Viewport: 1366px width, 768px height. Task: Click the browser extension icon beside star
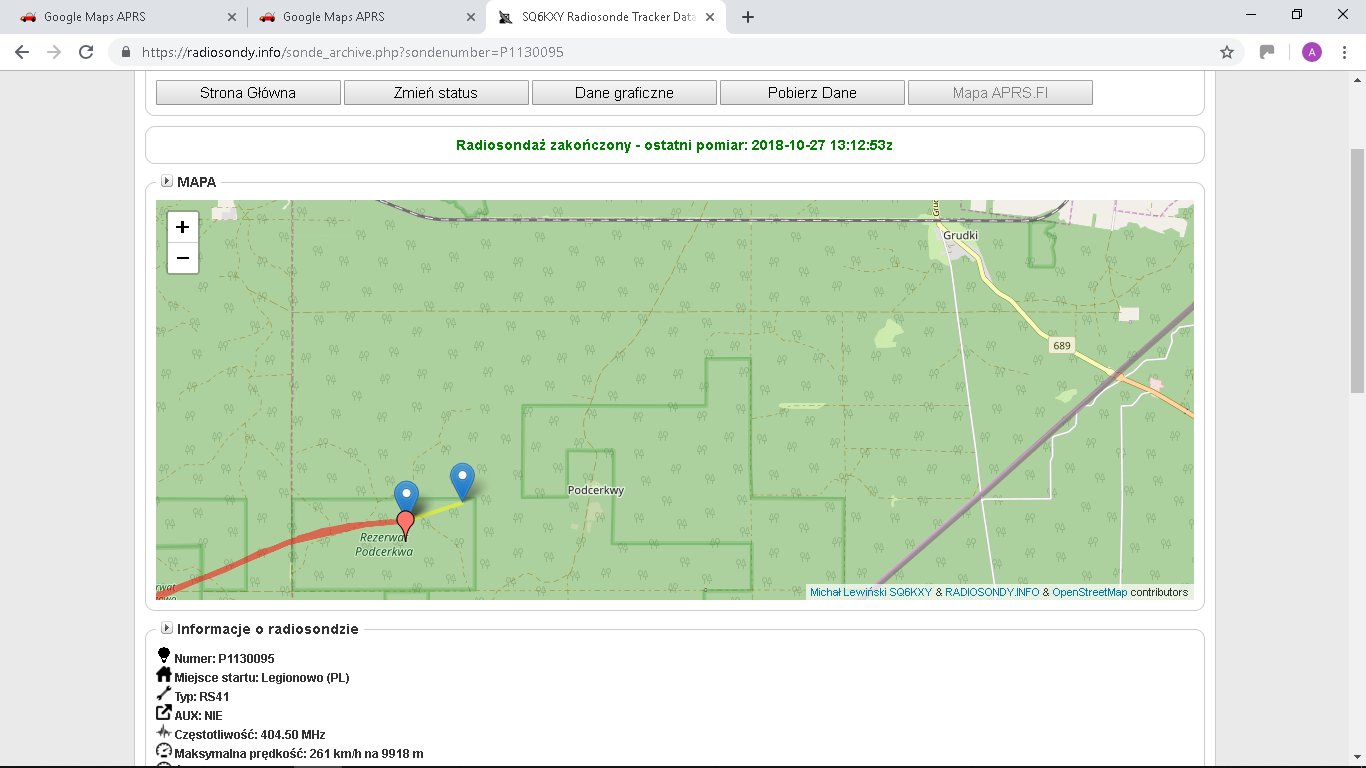click(x=1267, y=52)
